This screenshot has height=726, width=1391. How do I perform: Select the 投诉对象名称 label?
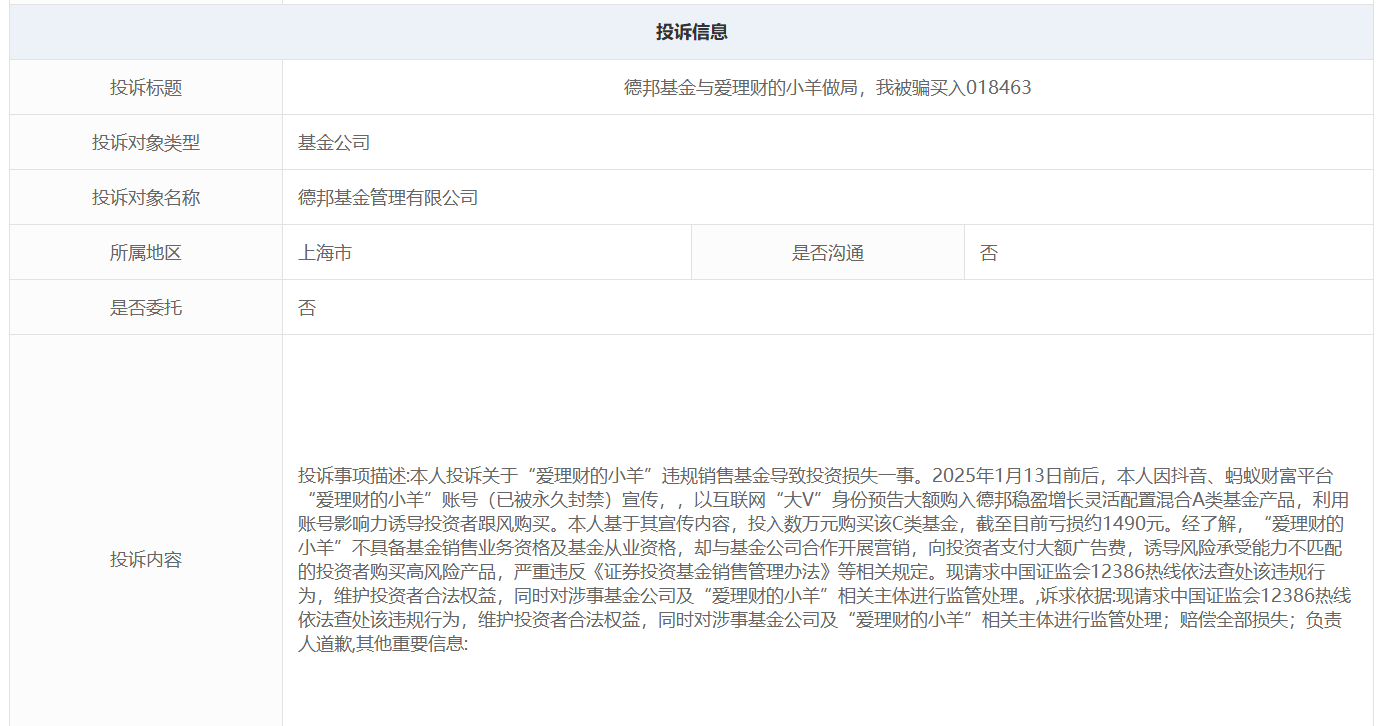pos(146,198)
